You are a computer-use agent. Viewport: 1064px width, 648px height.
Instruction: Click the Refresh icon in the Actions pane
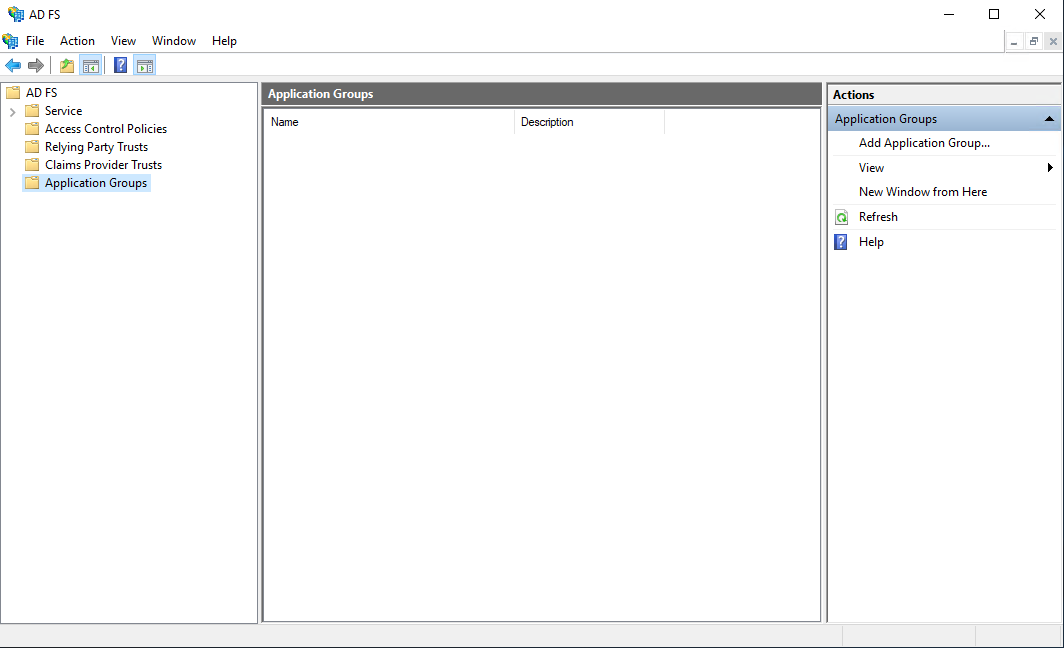841,217
